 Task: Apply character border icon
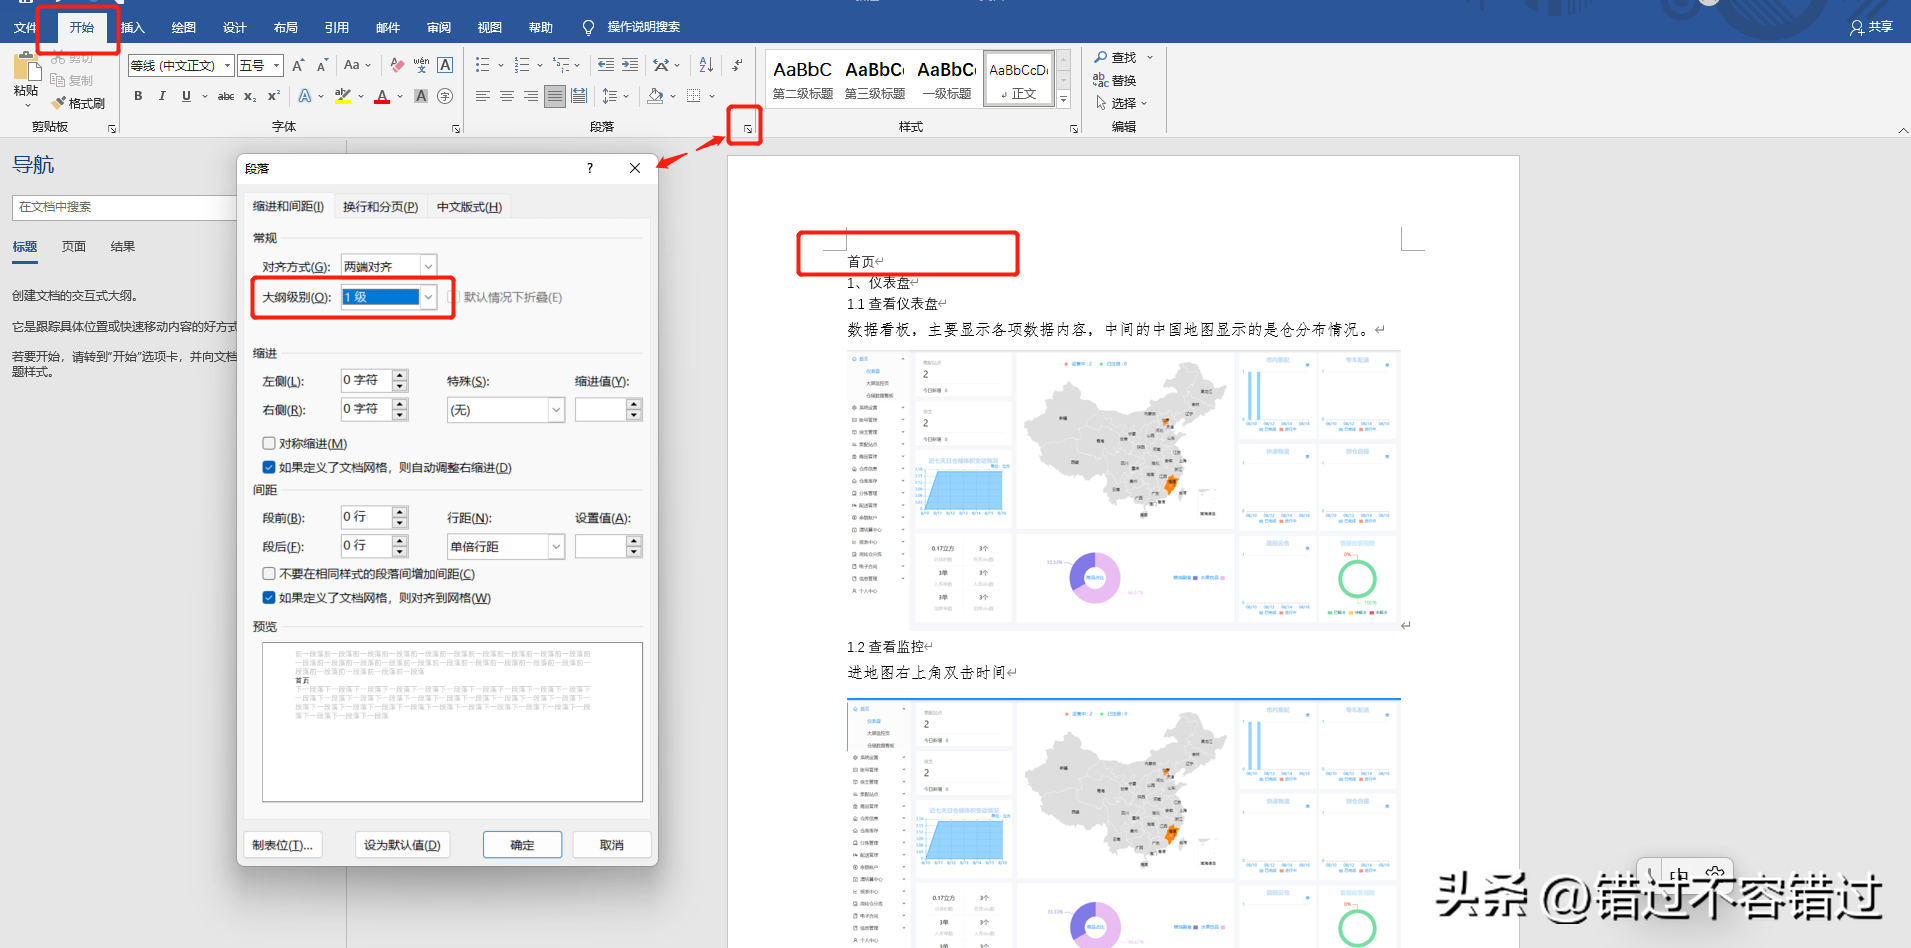click(x=445, y=65)
